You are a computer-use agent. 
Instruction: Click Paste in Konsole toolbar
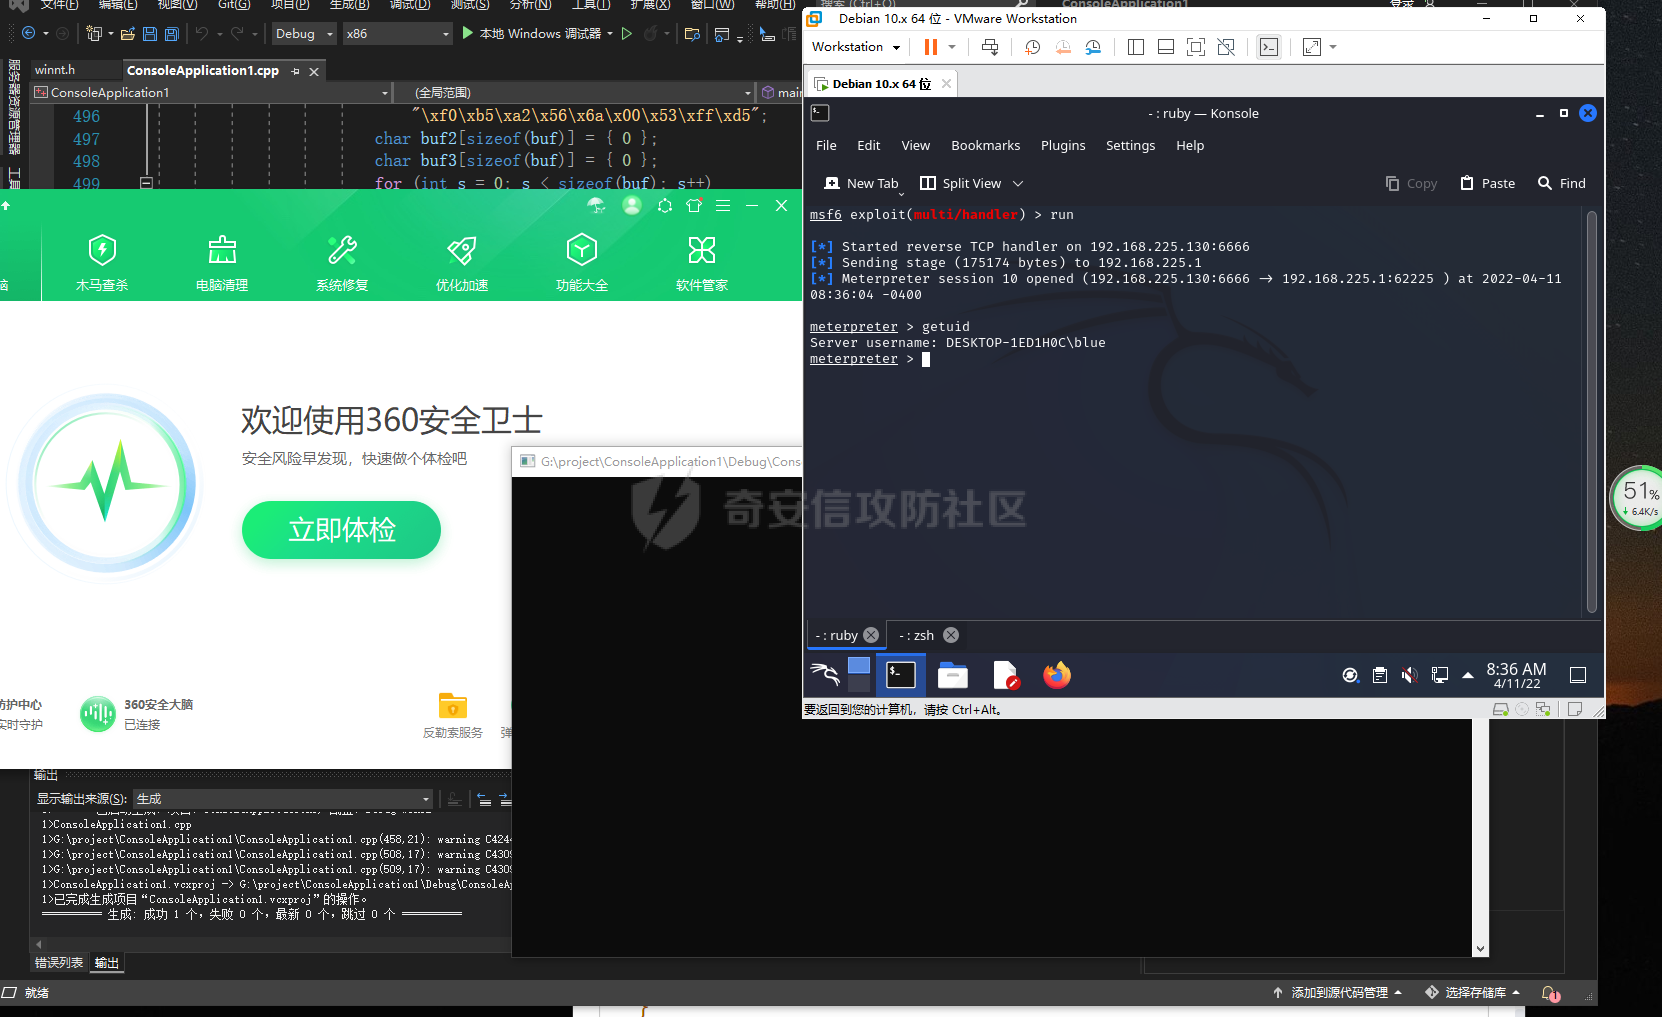pyautogui.click(x=1488, y=183)
